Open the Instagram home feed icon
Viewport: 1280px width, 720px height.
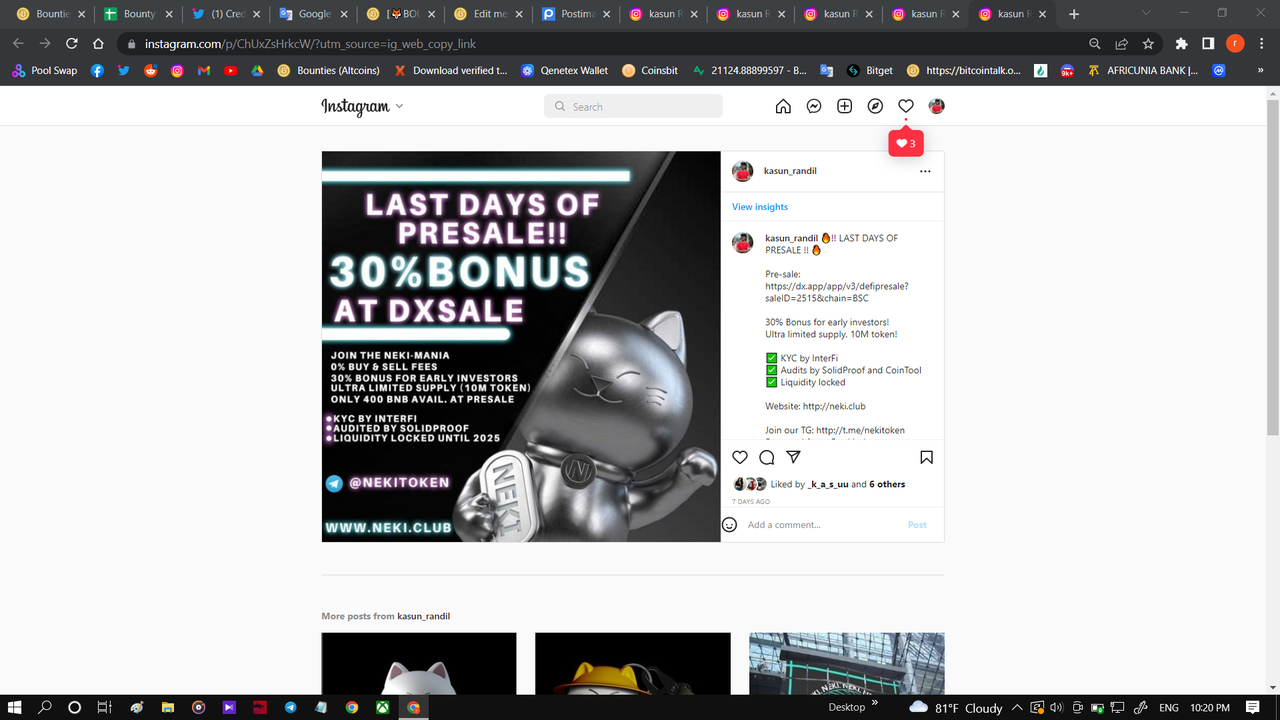[783, 105]
